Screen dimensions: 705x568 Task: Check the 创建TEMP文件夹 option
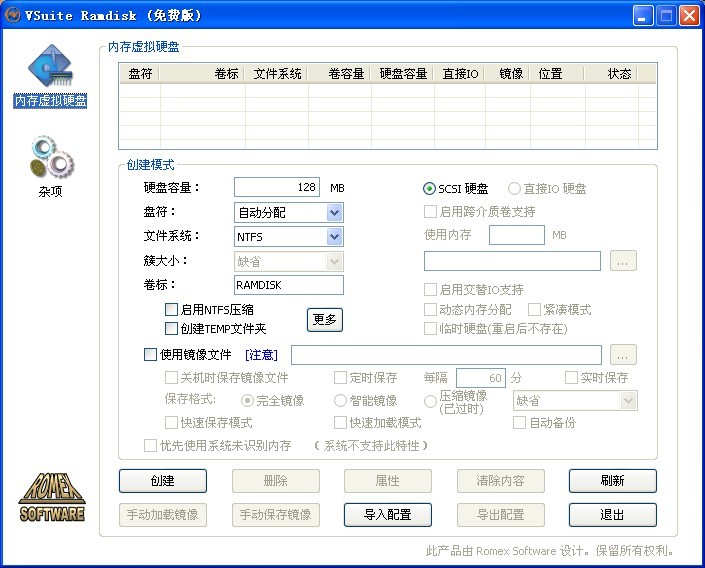(x=172, y=328)
